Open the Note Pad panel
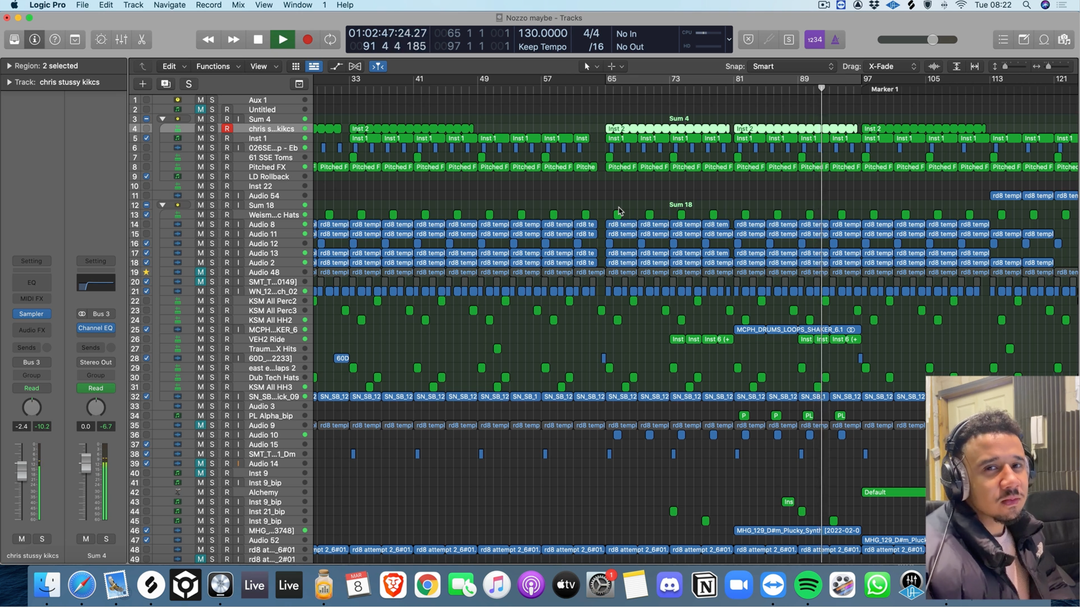Viewport: 1080px width, 607px height. pos(1024,40)
